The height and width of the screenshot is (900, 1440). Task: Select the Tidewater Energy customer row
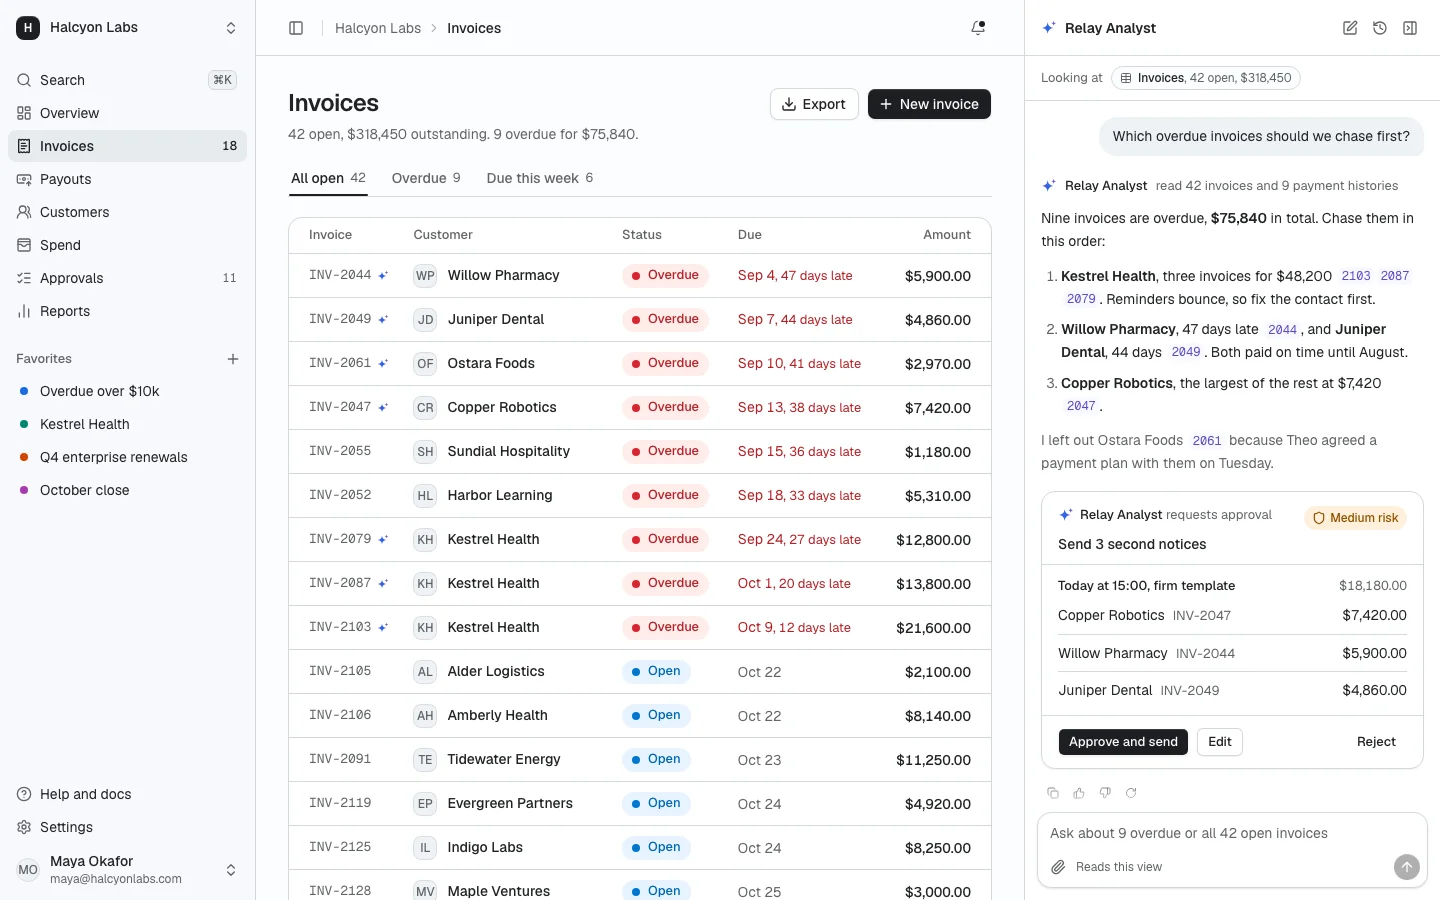tap(640, 759)
